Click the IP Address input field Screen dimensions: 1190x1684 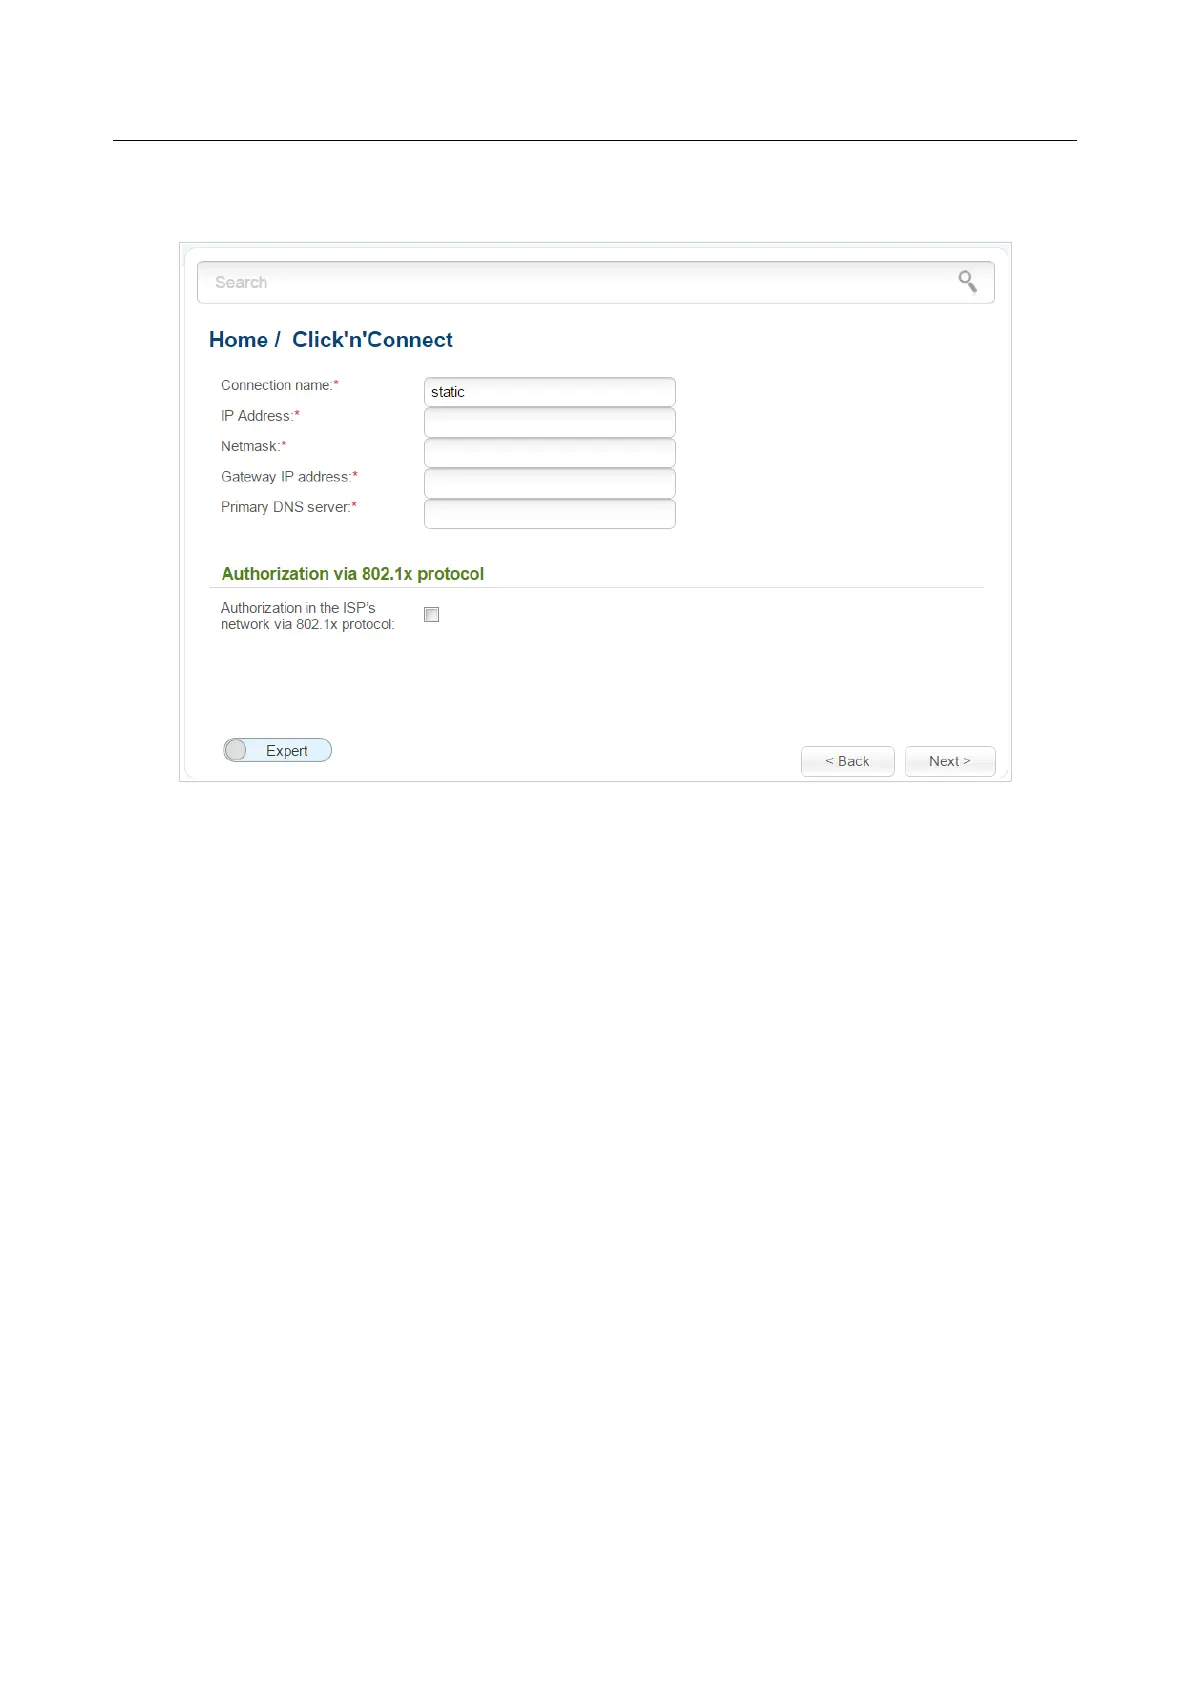point(550,422)
